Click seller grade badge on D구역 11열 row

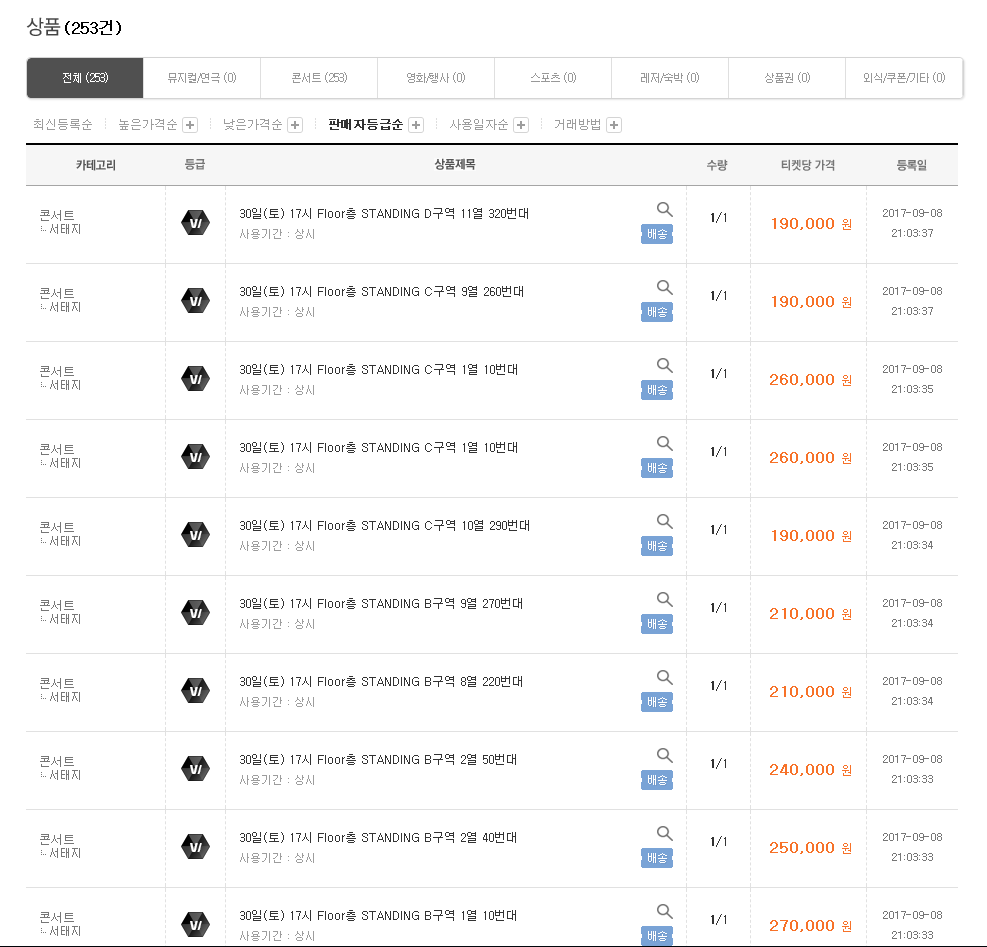[195, 223]
